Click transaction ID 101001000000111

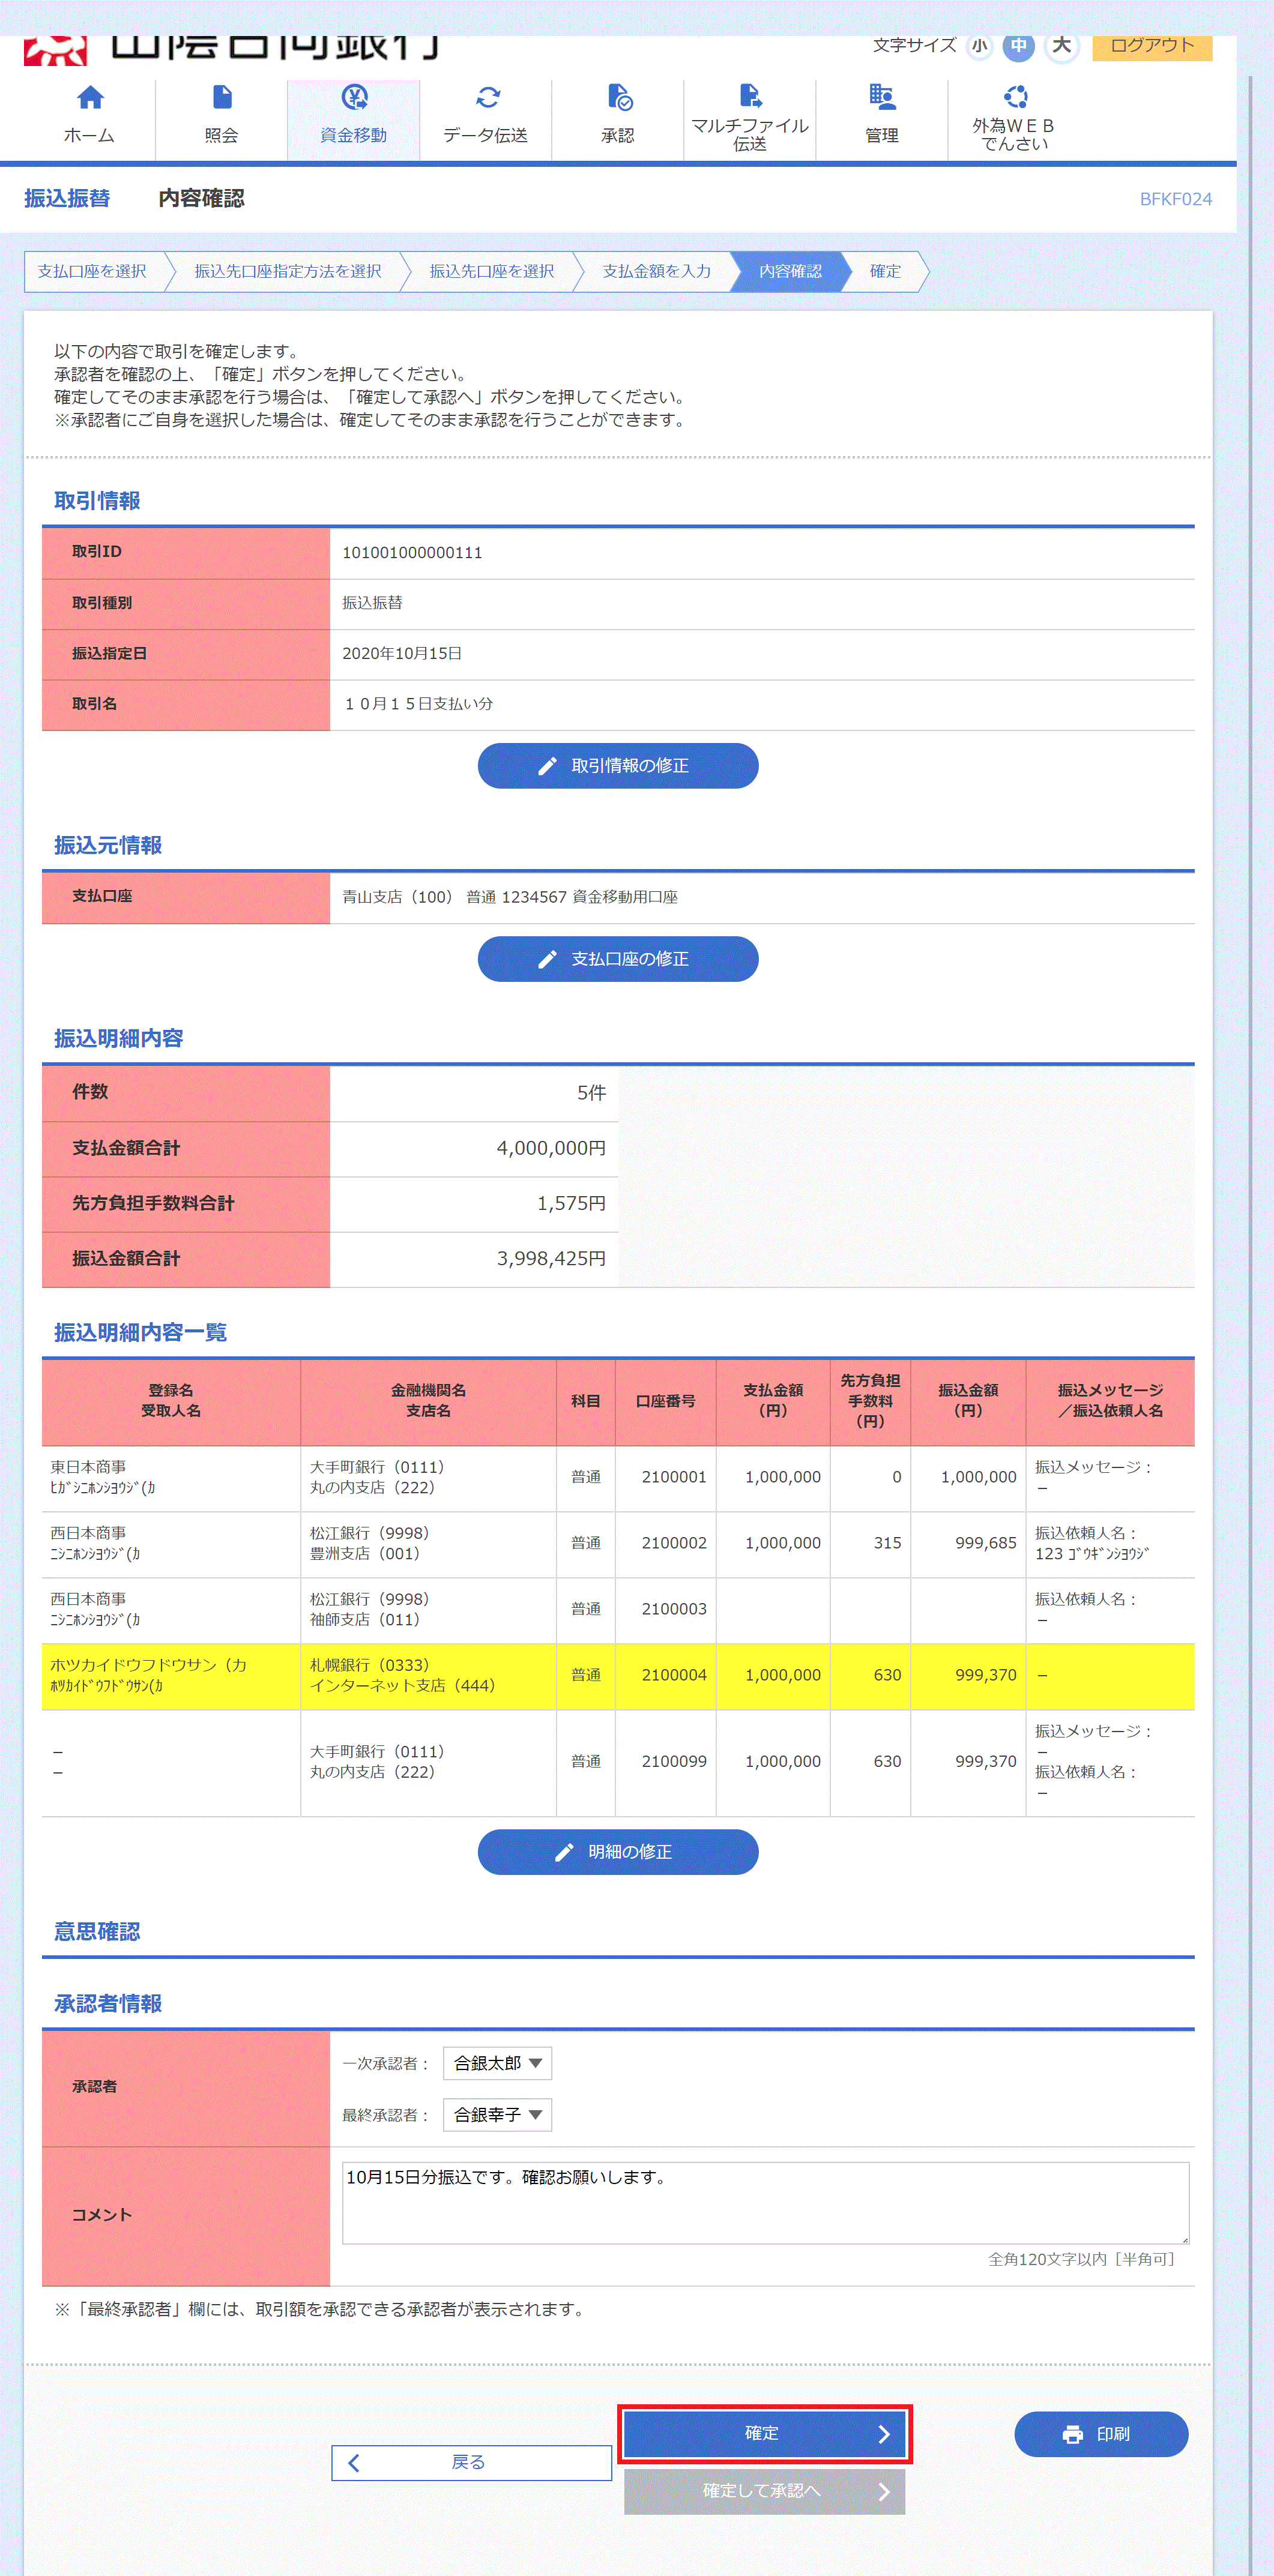tap(412, 553)
